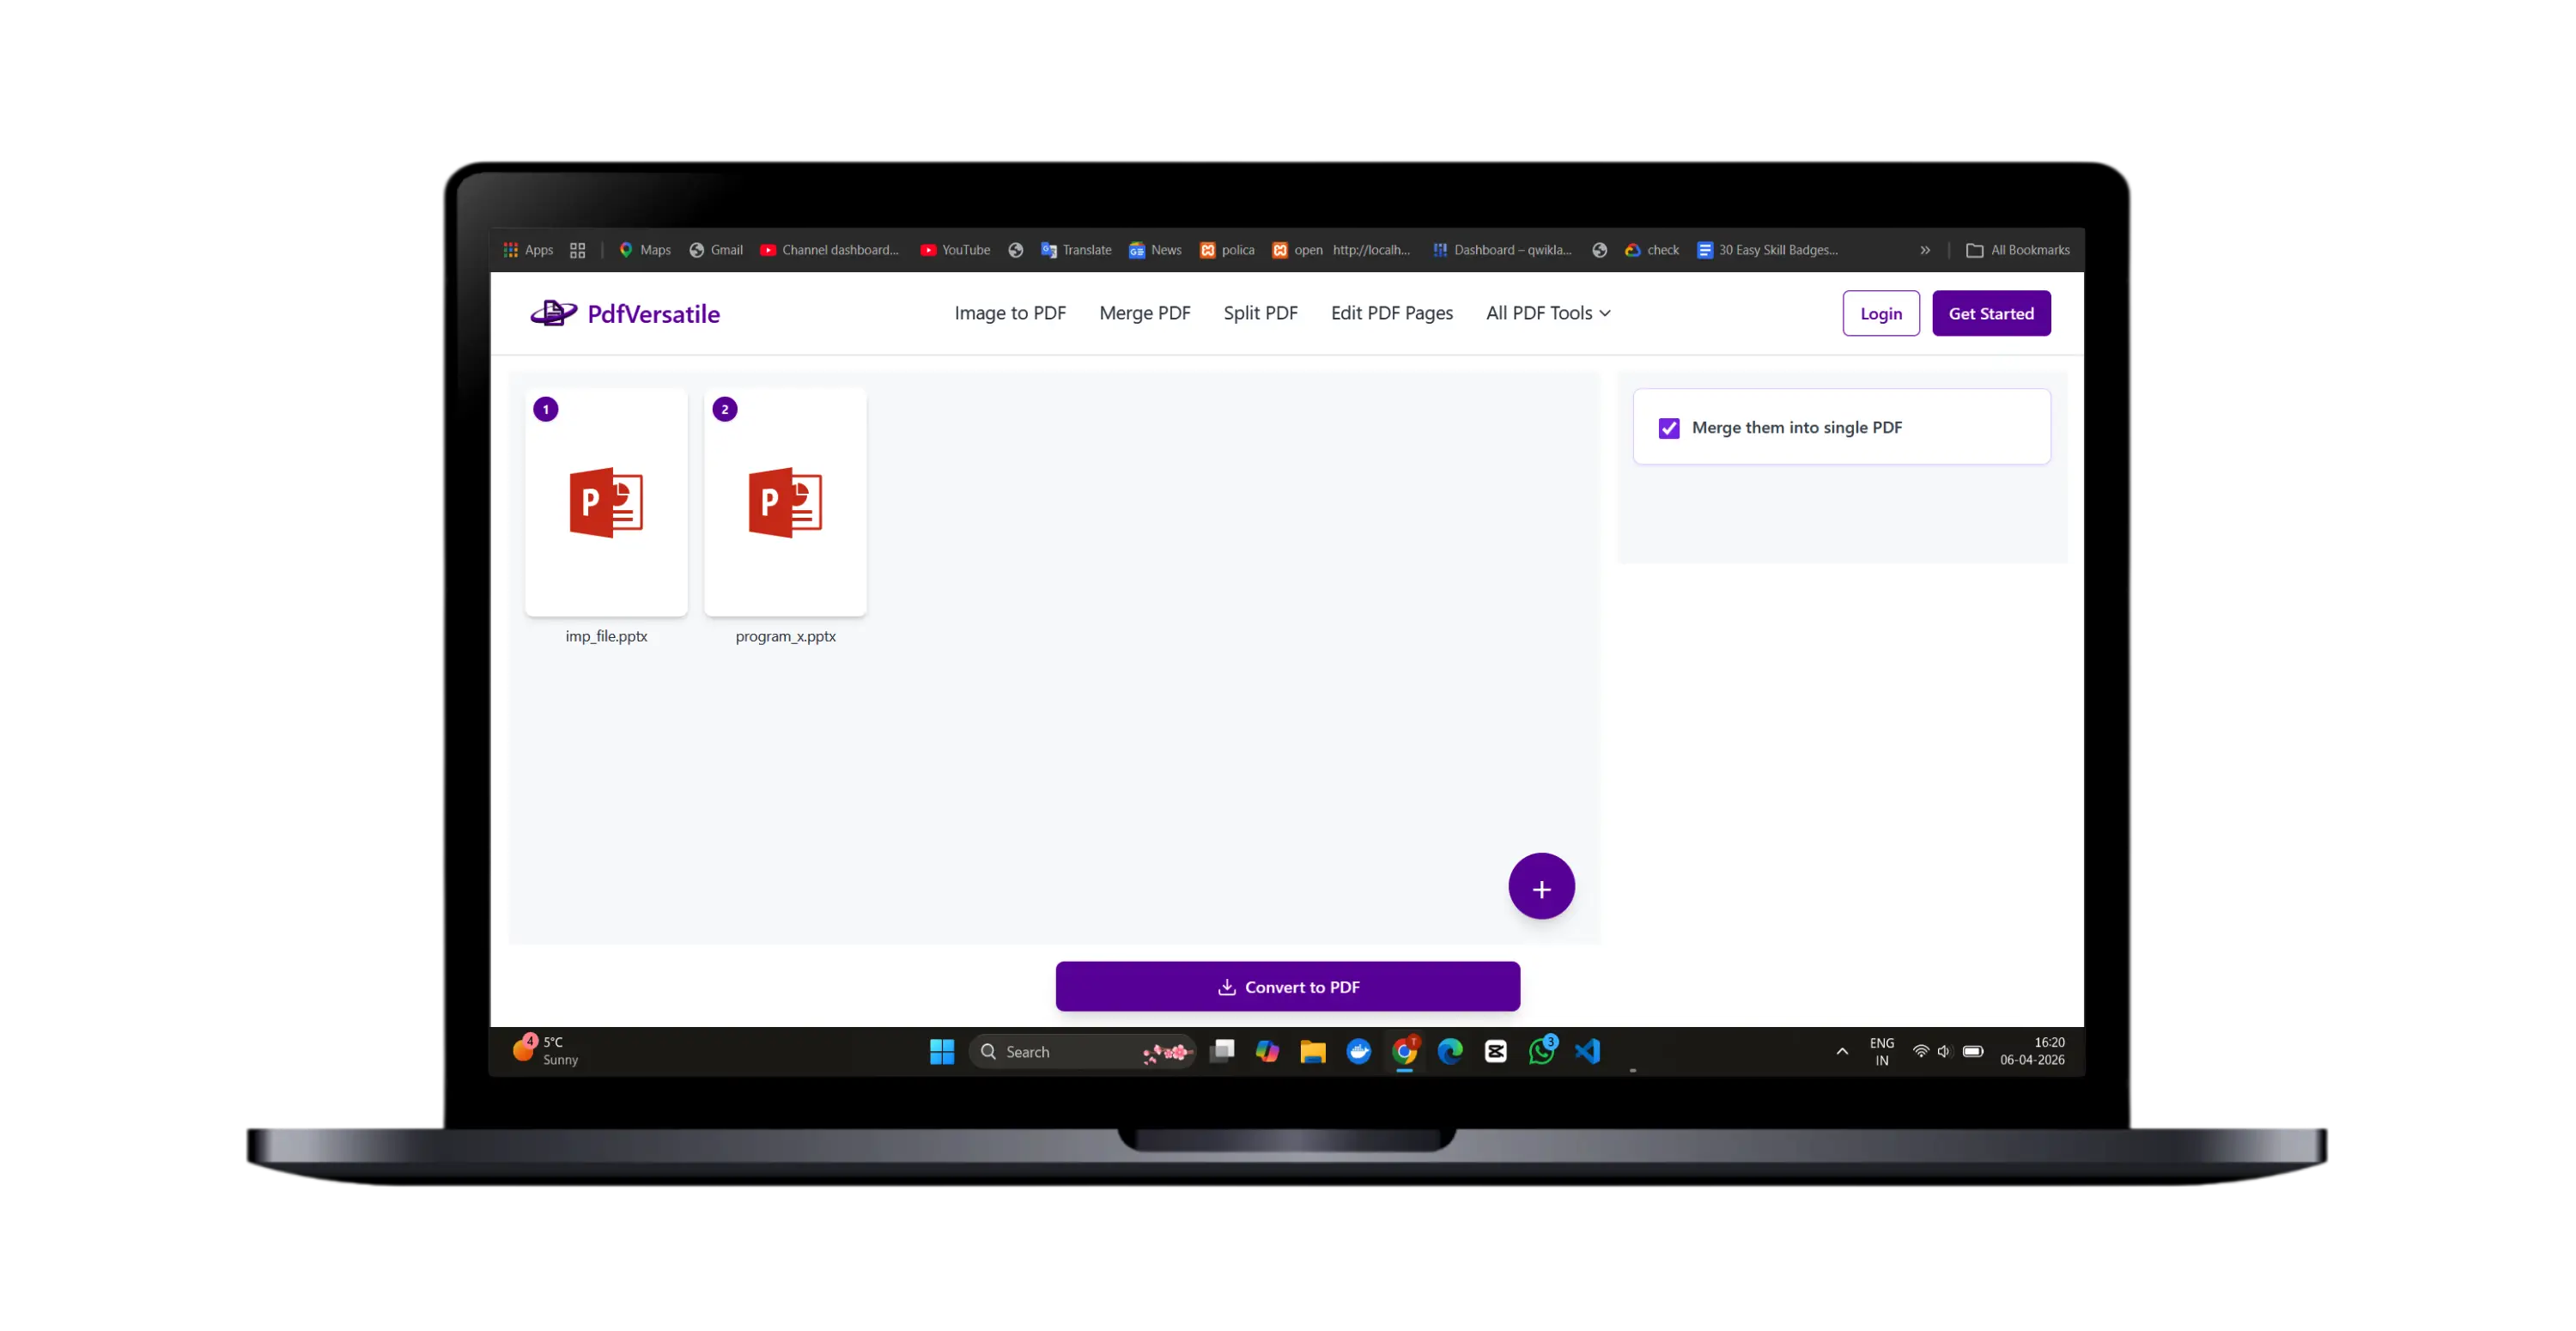Open Dashboard – qwikla... bookmark
The height and width of the screenshot is (1331, 2576).
[x=1501, y=250]
